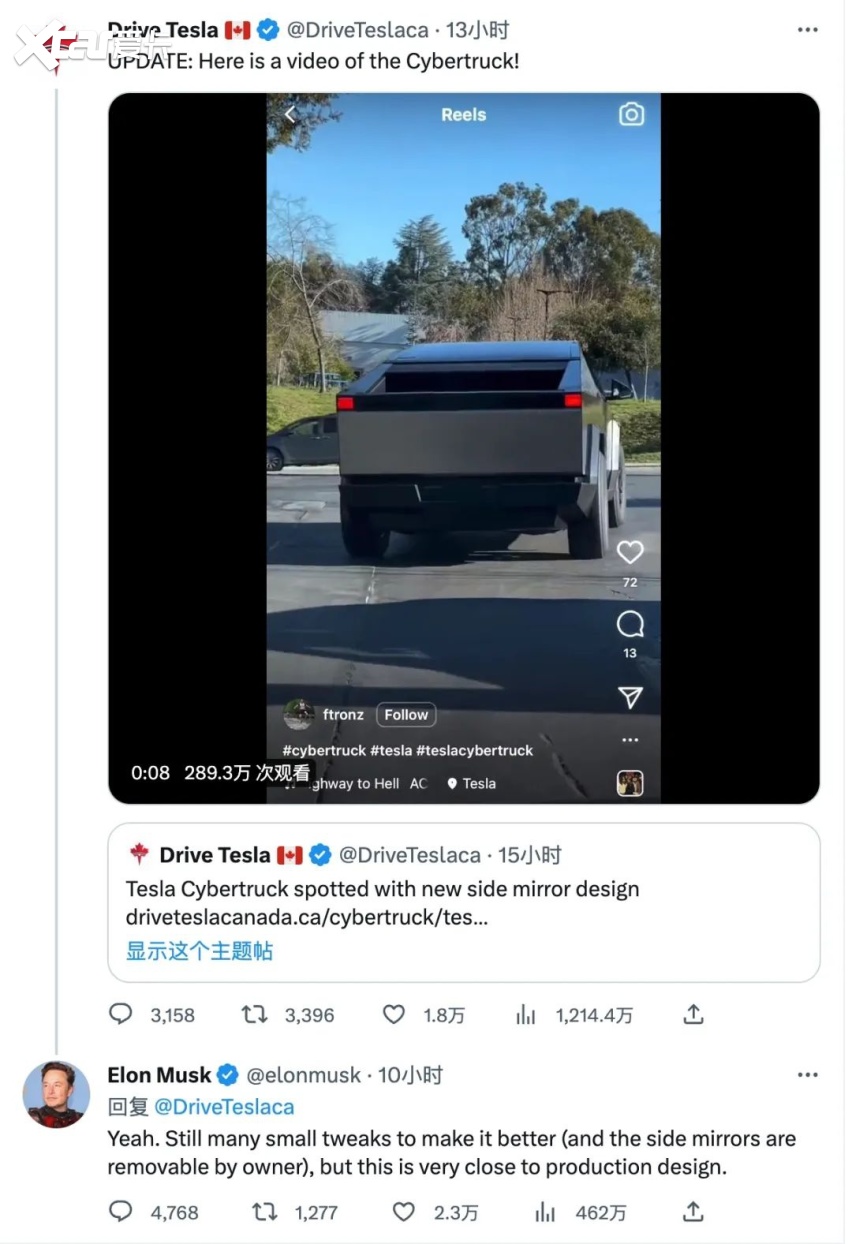This screenshot has height=1244, width=852.
Task: Like the reel with heart icon
Action: (630, 552)
